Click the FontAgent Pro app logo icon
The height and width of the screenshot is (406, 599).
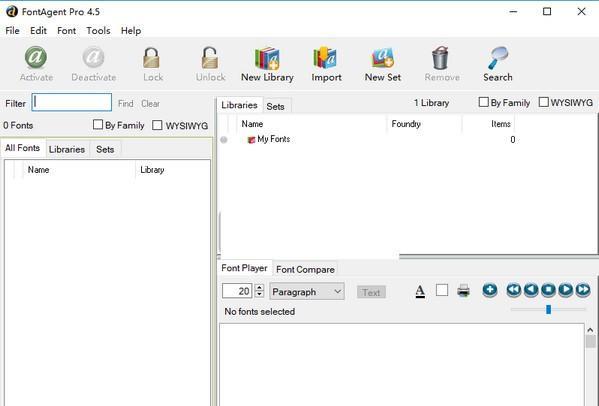(11, 11)
